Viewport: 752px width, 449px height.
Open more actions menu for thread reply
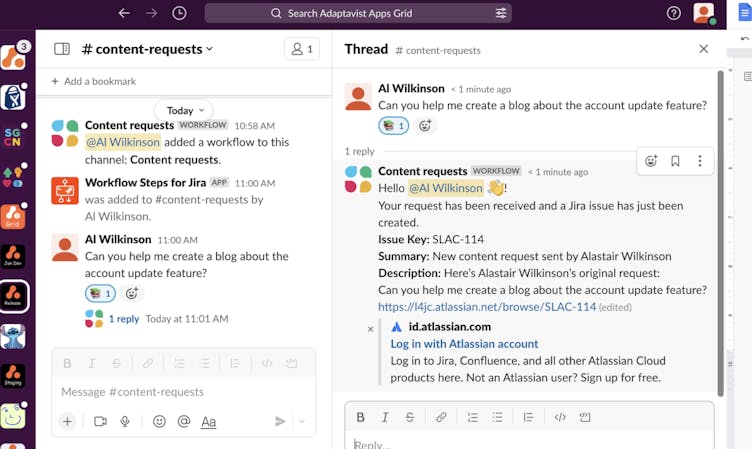tap(700, 161)
